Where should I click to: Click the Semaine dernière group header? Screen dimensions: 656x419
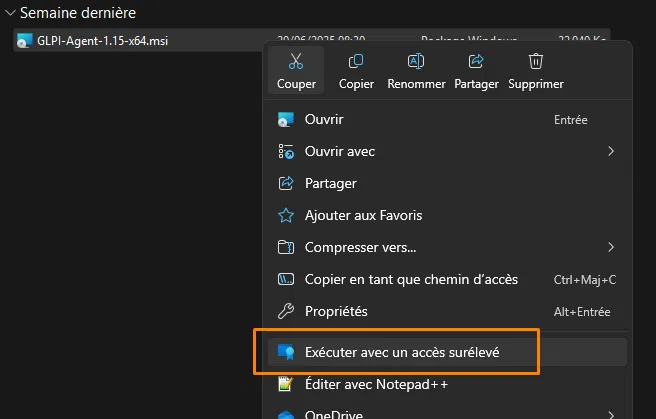coord(78,13)
